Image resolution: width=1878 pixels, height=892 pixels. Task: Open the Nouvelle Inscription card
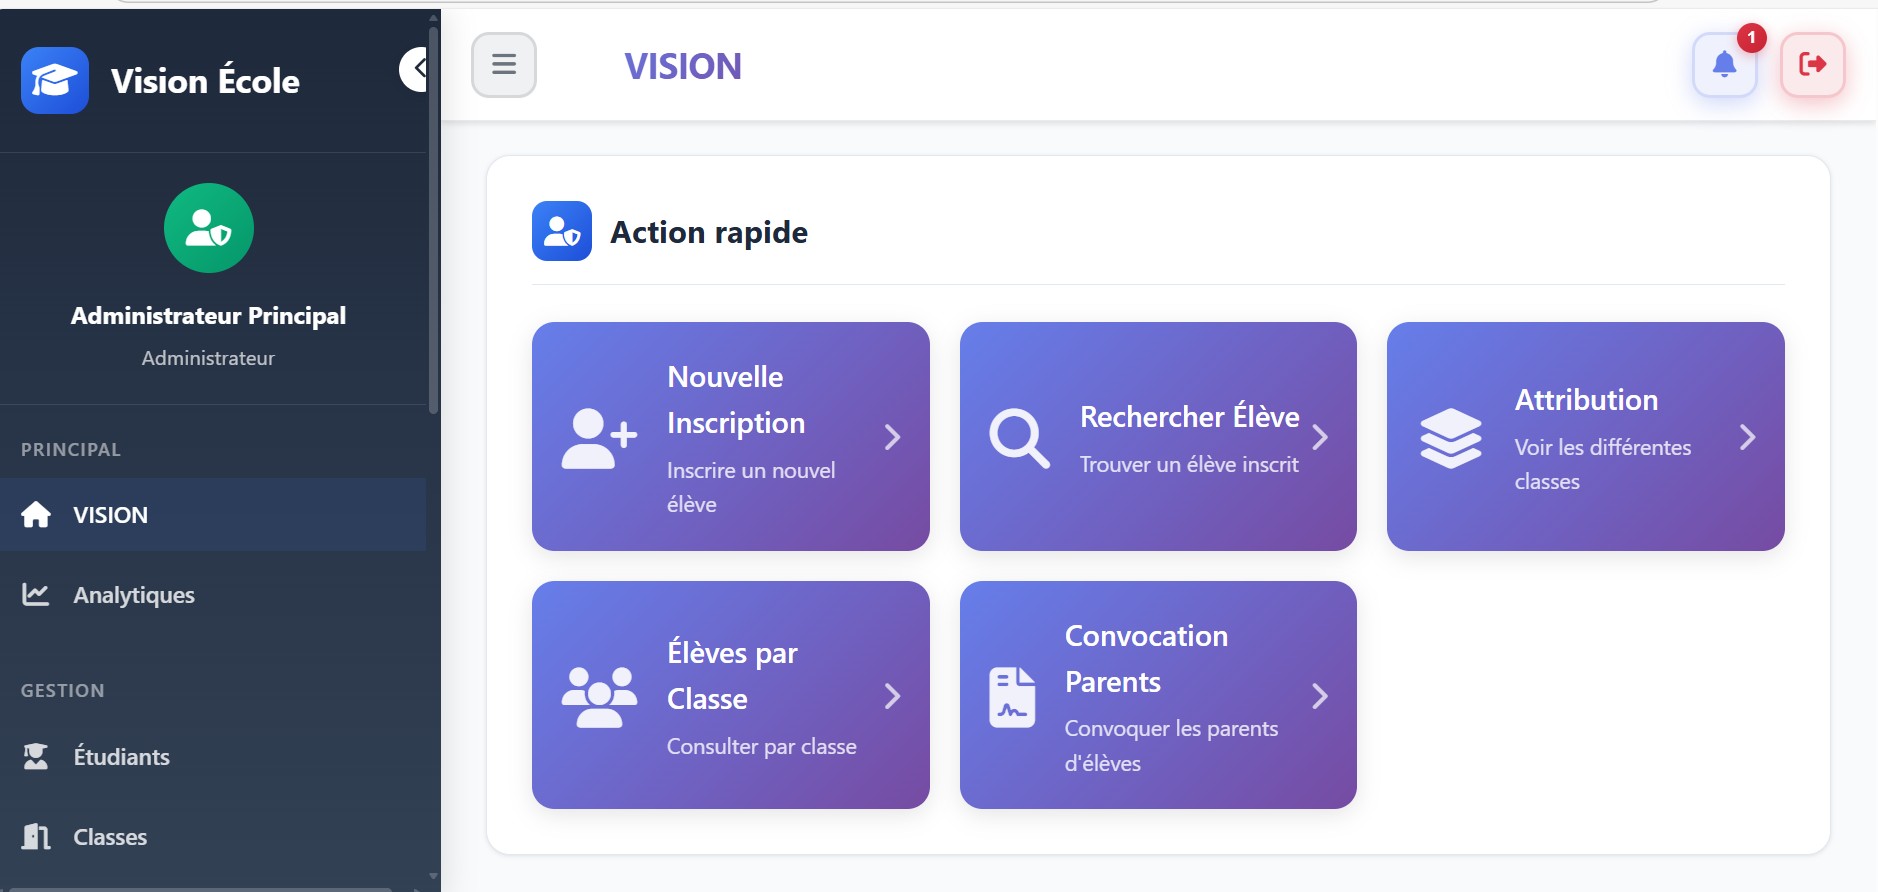[731, 437]
